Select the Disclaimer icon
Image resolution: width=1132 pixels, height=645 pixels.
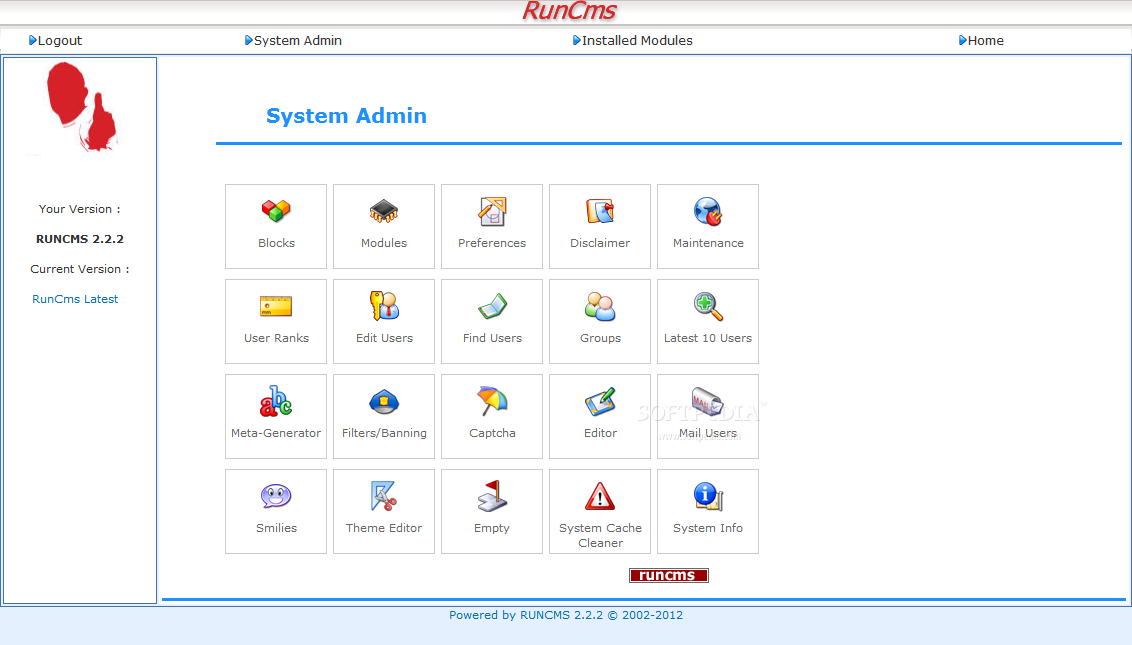click(x=600, y=212)
